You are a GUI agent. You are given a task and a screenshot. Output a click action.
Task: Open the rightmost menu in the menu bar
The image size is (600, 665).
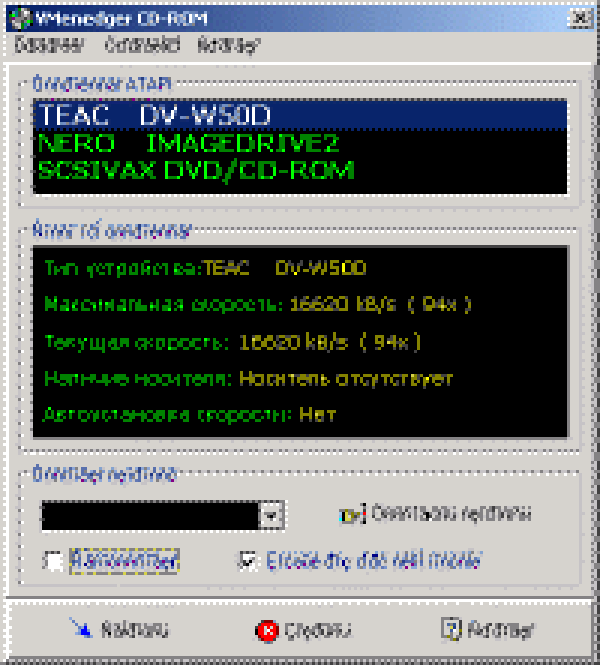pos(229,45)
